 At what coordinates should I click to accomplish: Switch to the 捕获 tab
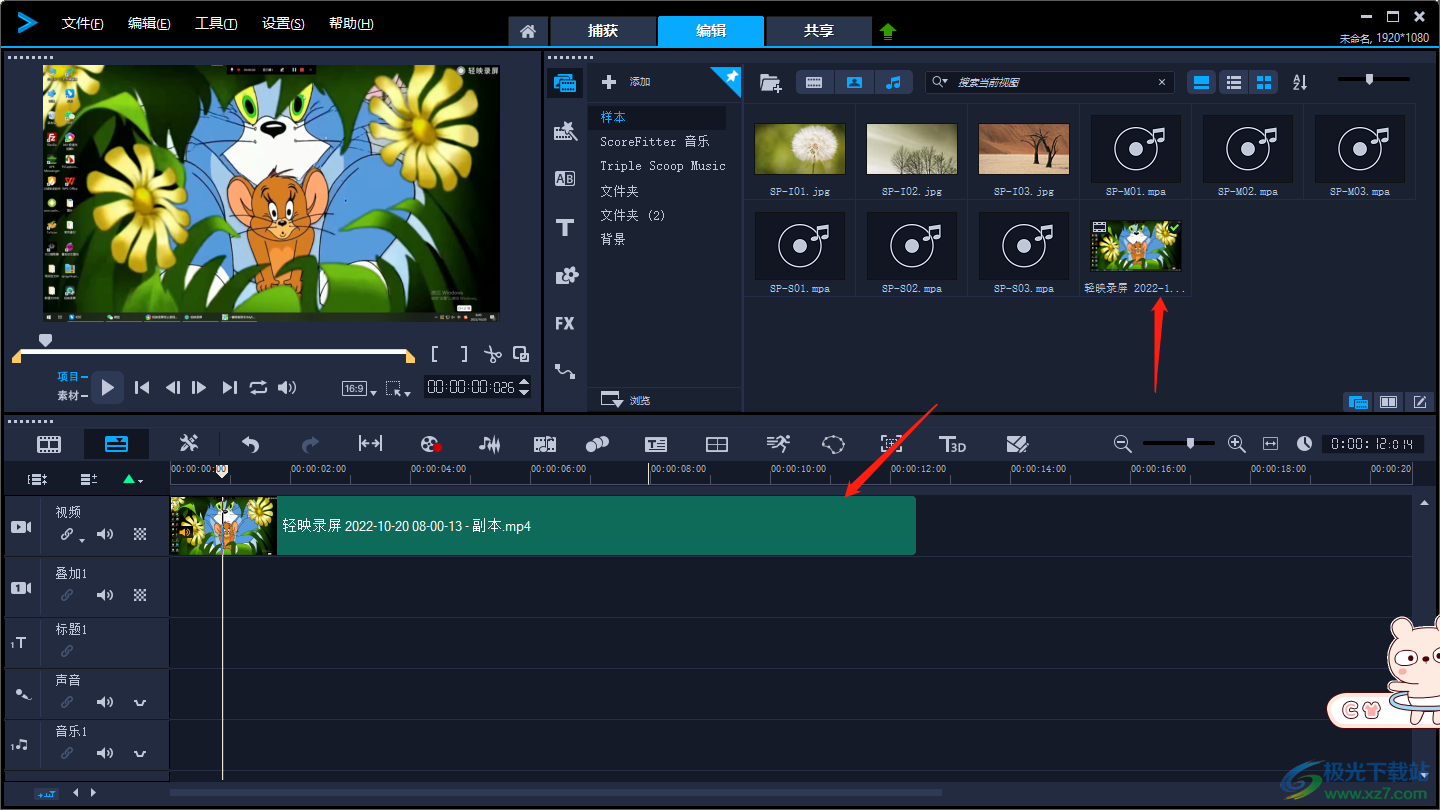(x=603, y=31)
